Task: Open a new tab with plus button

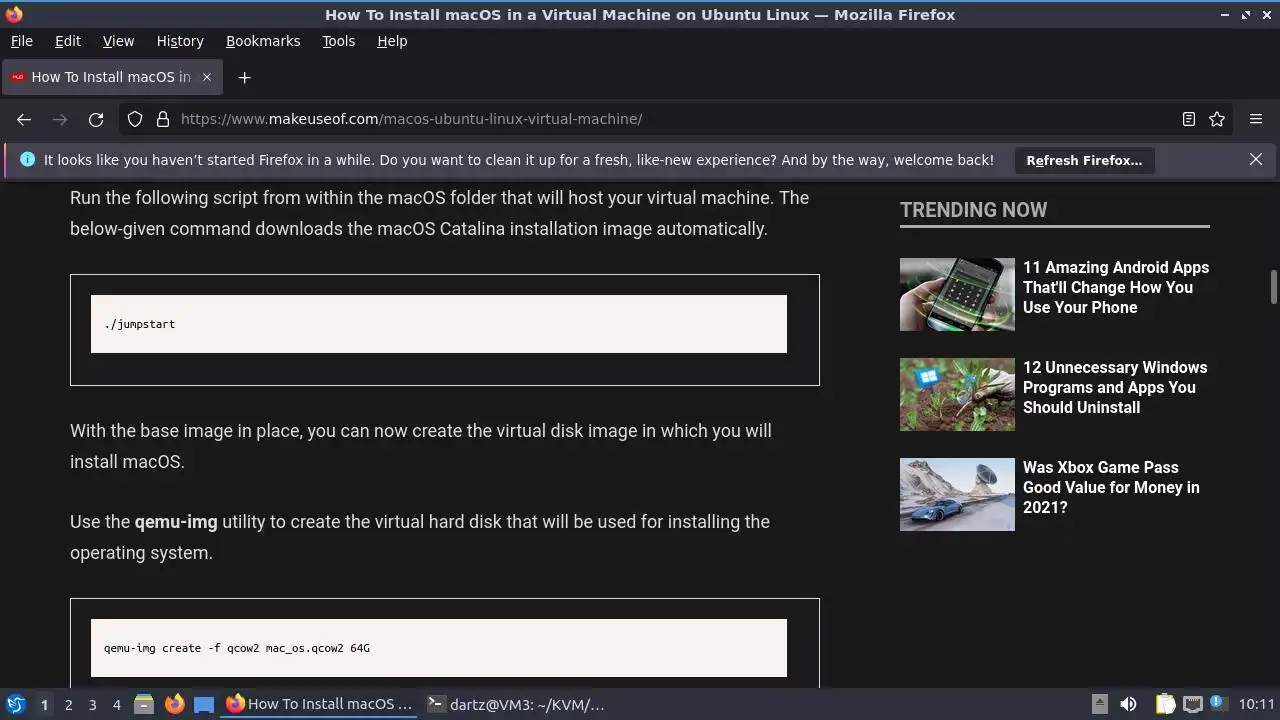Action: coord(244,77)
